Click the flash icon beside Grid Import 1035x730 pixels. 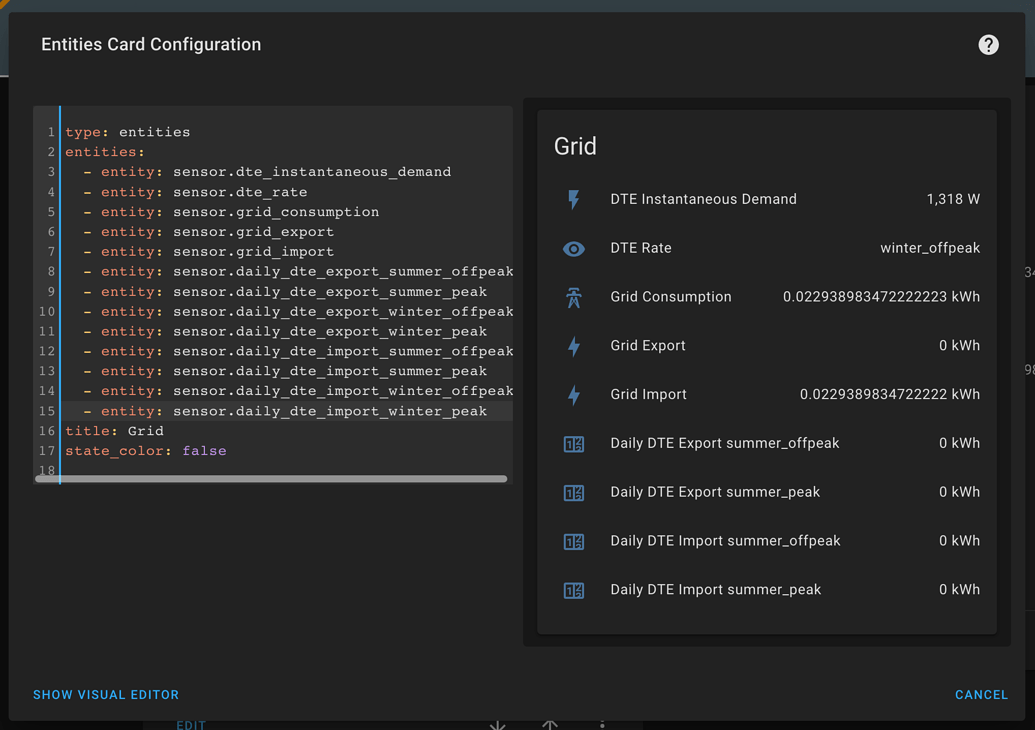pos(573,394)
